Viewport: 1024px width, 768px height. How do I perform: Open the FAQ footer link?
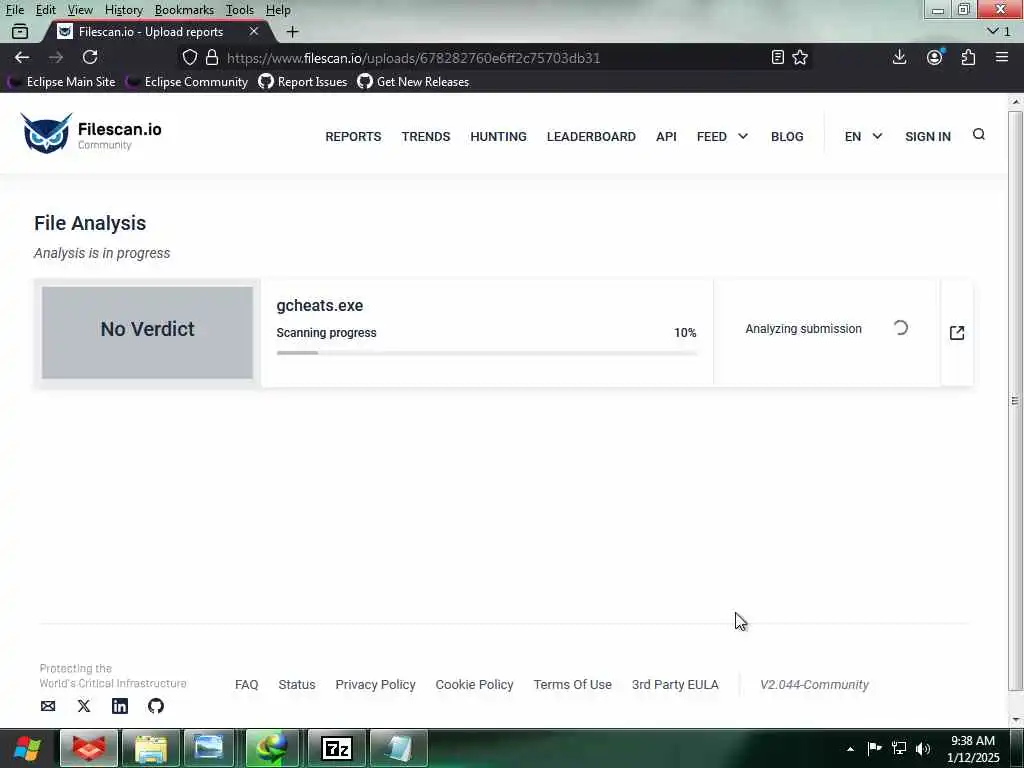click(x=246, y=684)
